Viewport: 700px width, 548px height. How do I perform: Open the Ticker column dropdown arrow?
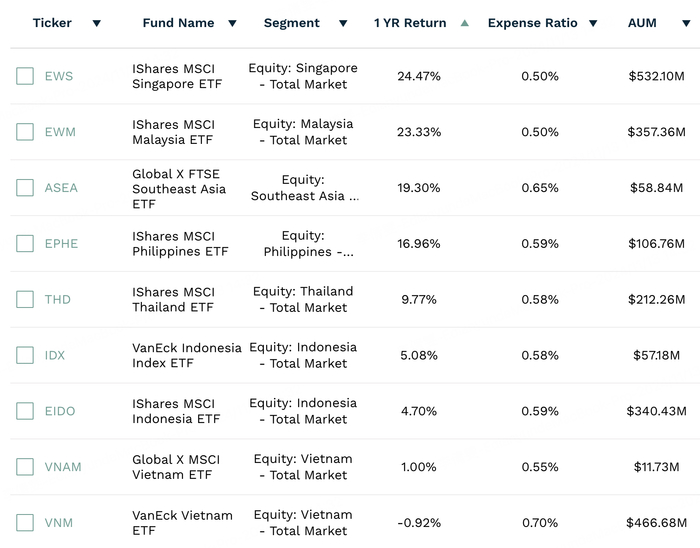click(x=96, y=23)
